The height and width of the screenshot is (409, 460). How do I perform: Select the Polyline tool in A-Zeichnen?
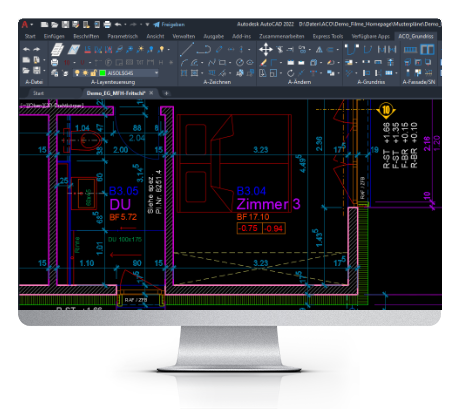[204, 49]
